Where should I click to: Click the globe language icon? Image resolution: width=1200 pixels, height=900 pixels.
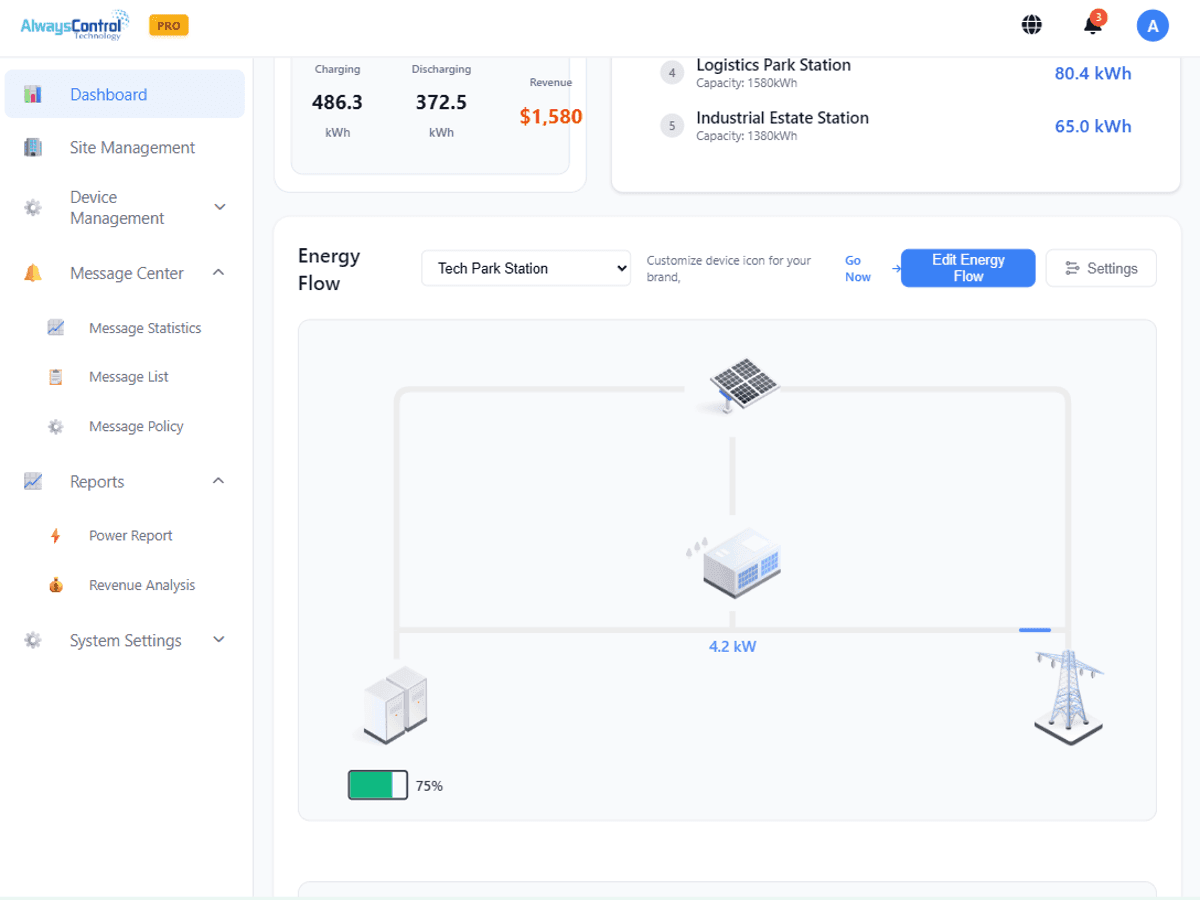coord(1032,26)
